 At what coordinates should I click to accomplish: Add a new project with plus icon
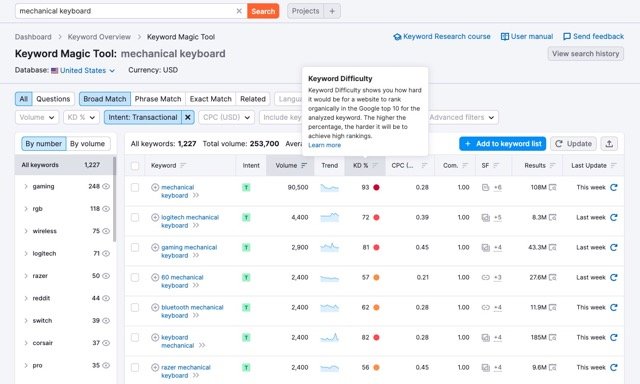tap(332, 11)
